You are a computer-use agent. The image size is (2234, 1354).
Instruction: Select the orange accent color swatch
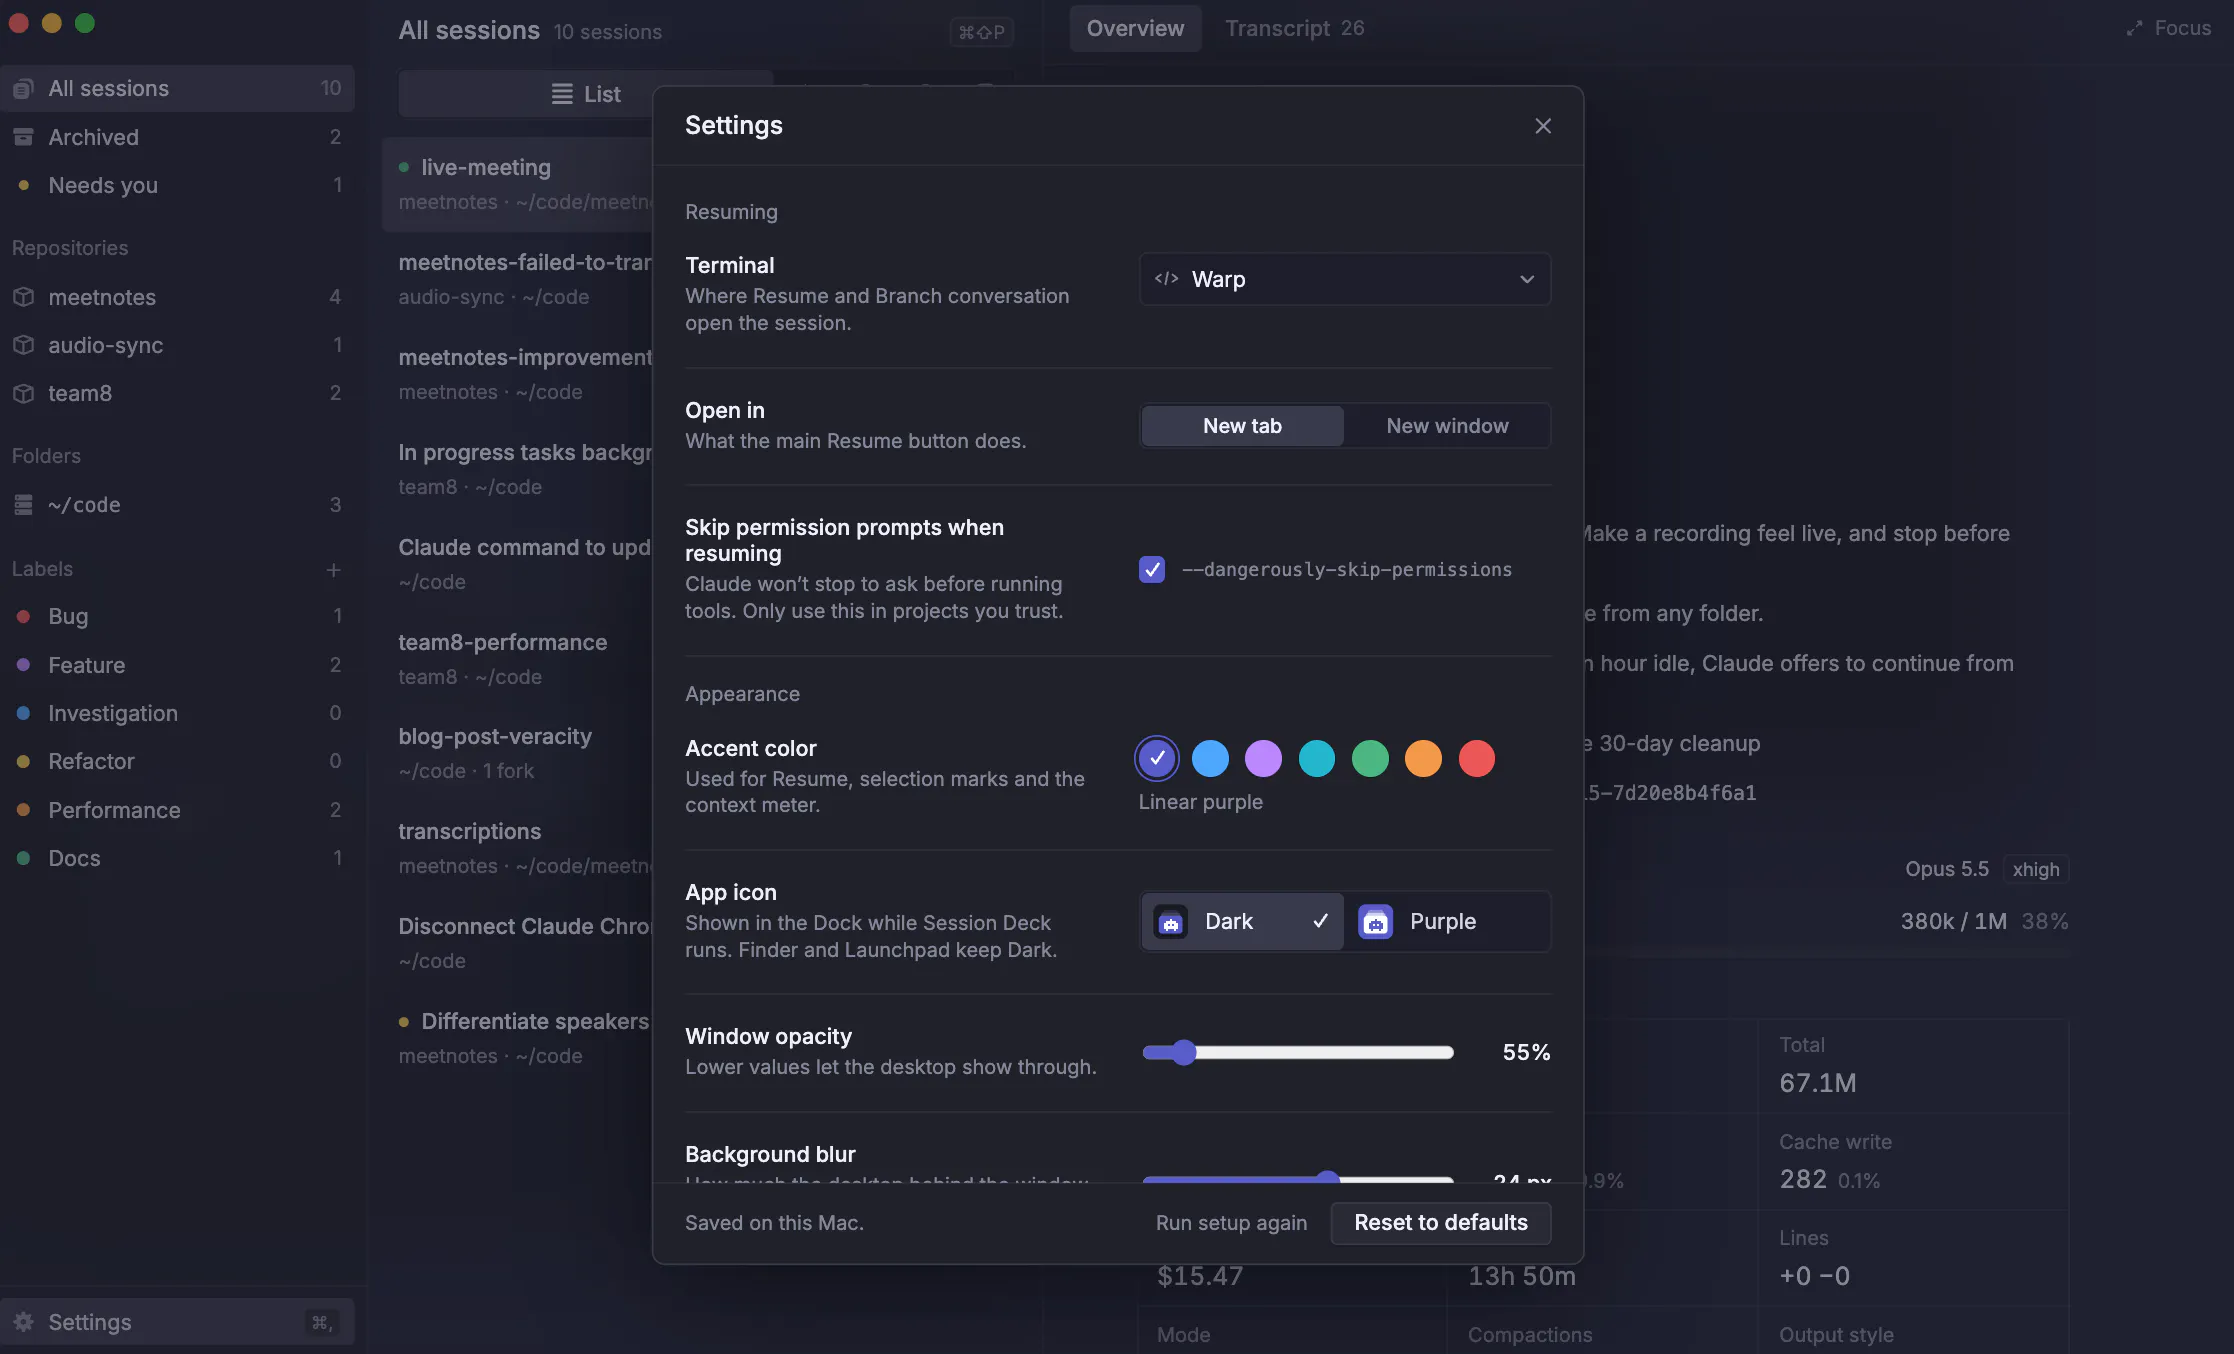(1423, 759)
